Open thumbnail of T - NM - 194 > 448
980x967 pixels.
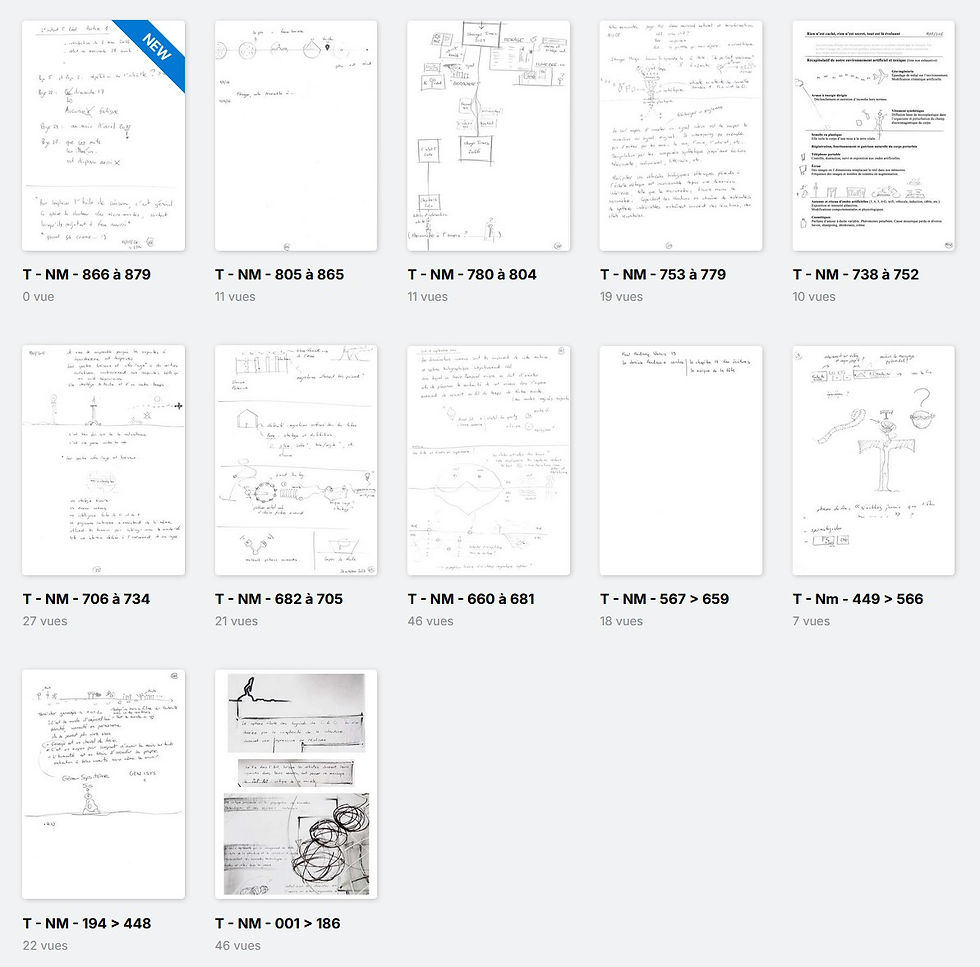click(x=104, y=784)
